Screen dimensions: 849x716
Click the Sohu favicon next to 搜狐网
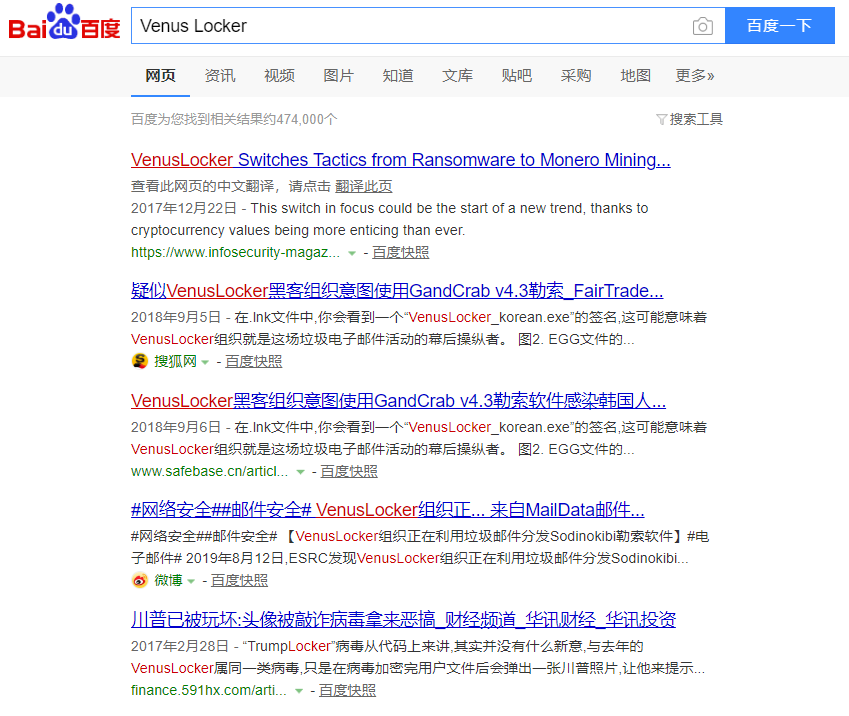(140, 361)
